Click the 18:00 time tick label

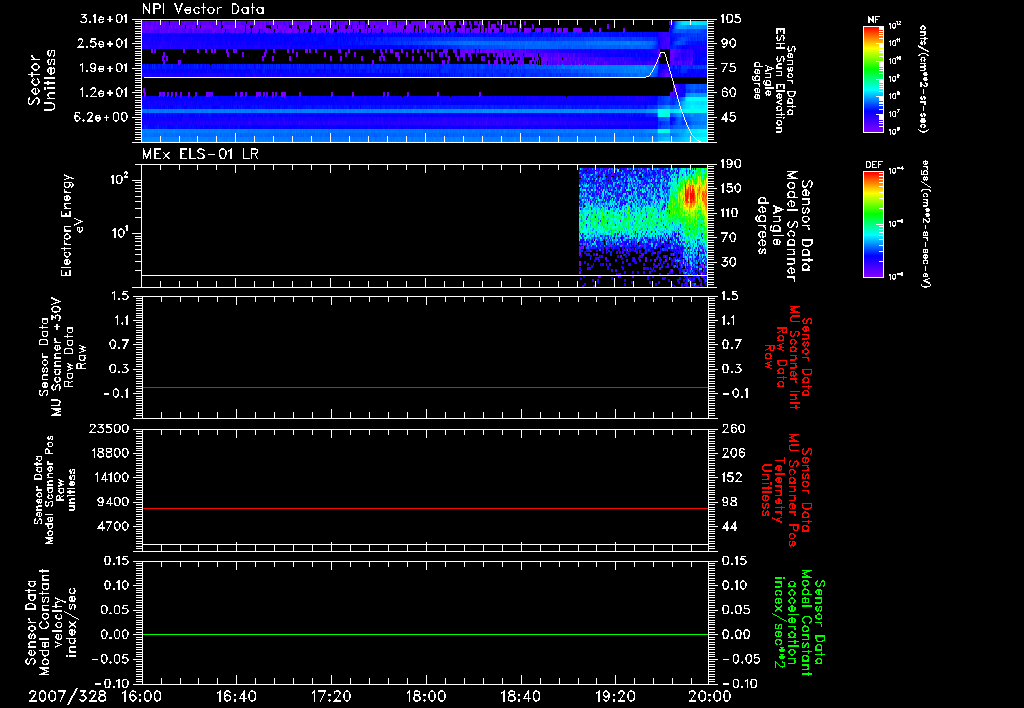click(x=426, y=696)
